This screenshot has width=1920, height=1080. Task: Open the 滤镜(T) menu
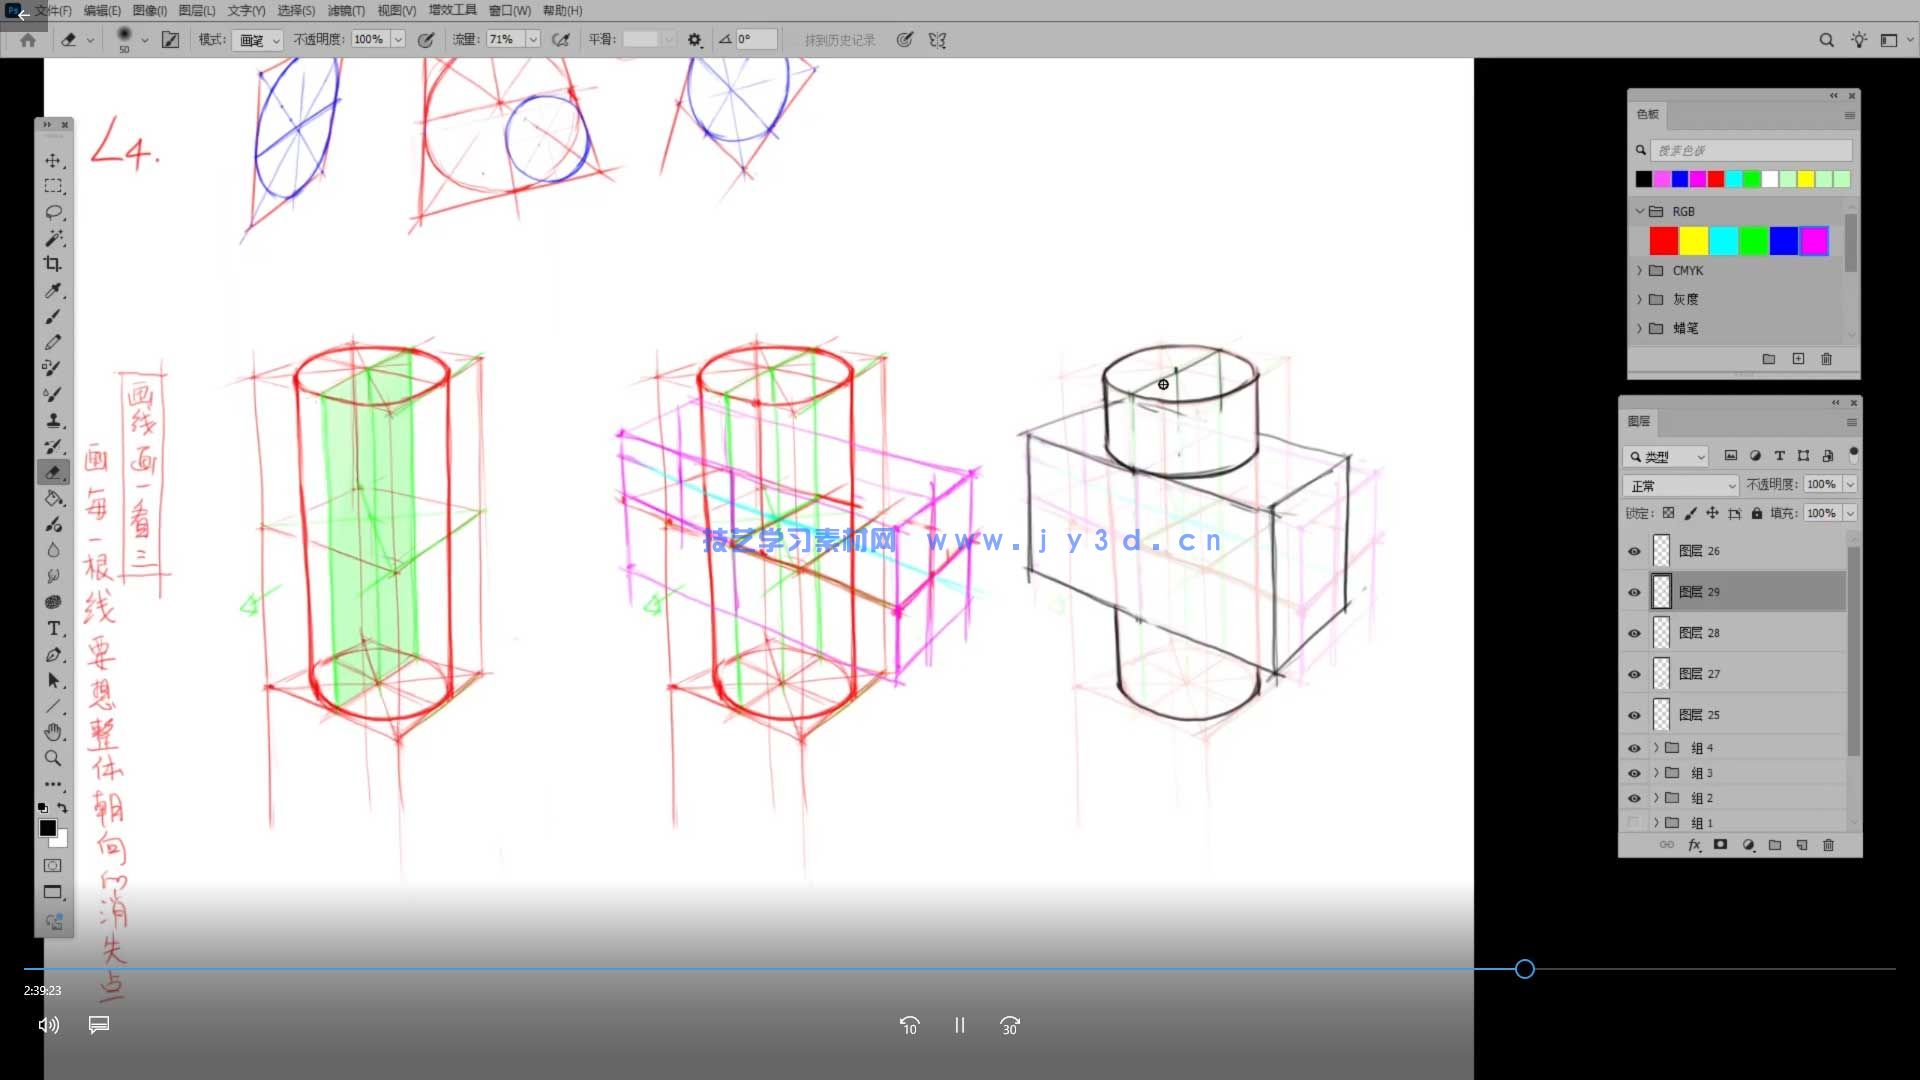click(346, 11)
